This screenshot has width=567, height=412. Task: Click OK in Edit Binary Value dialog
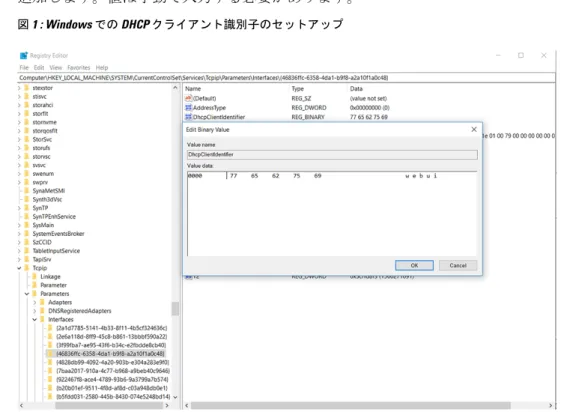[x=414, y=265]
